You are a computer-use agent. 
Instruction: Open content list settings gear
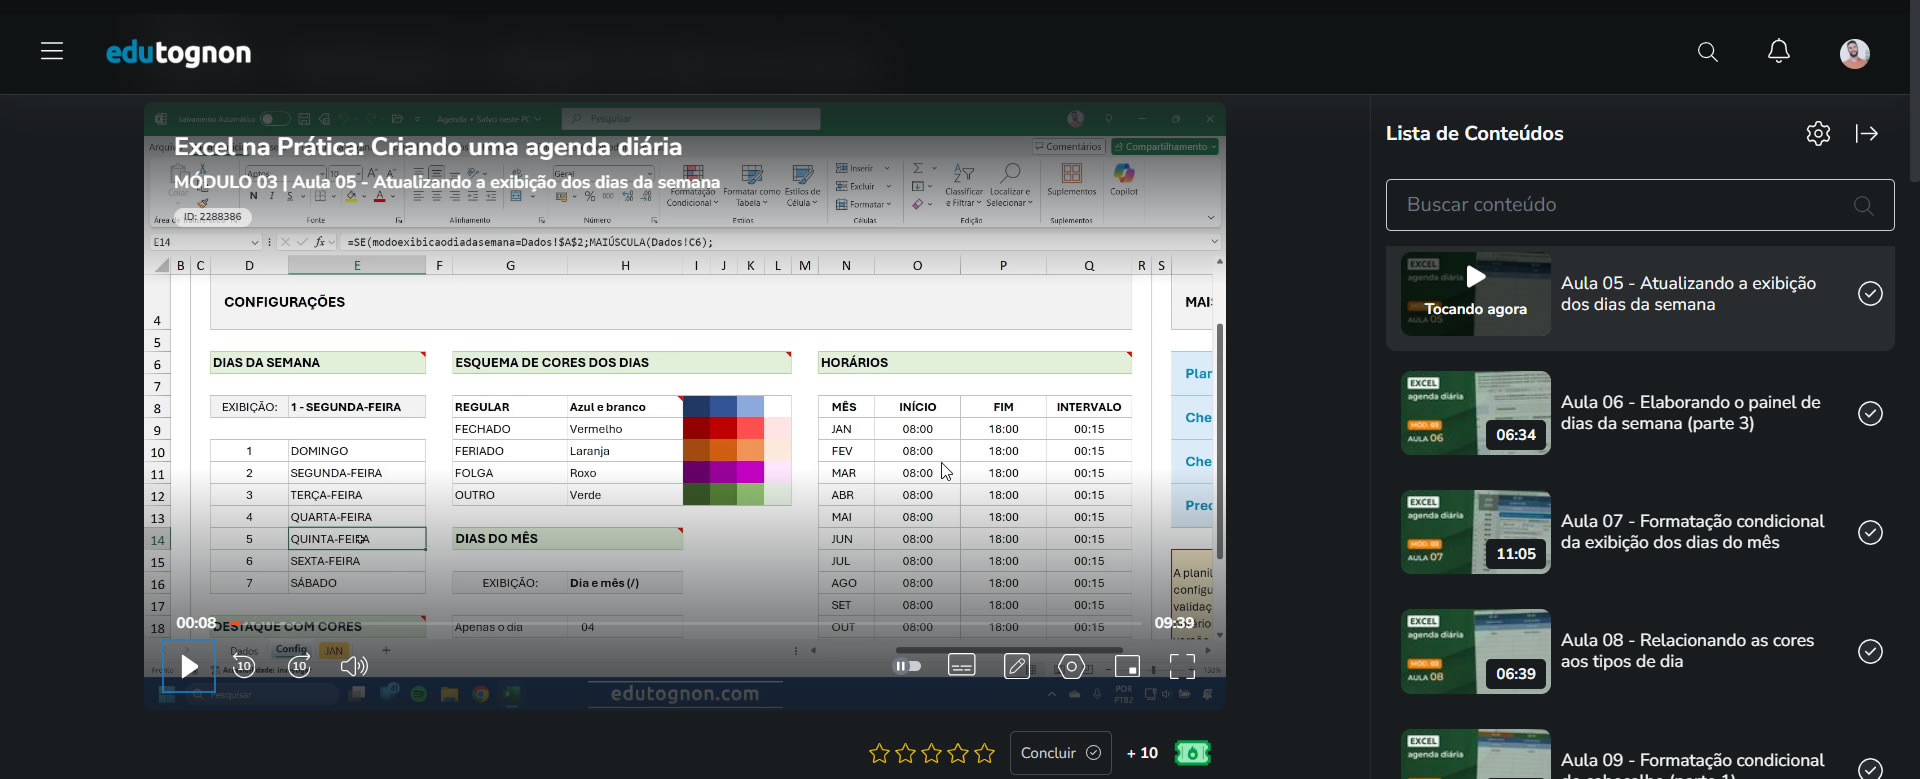click(1818, 133)
